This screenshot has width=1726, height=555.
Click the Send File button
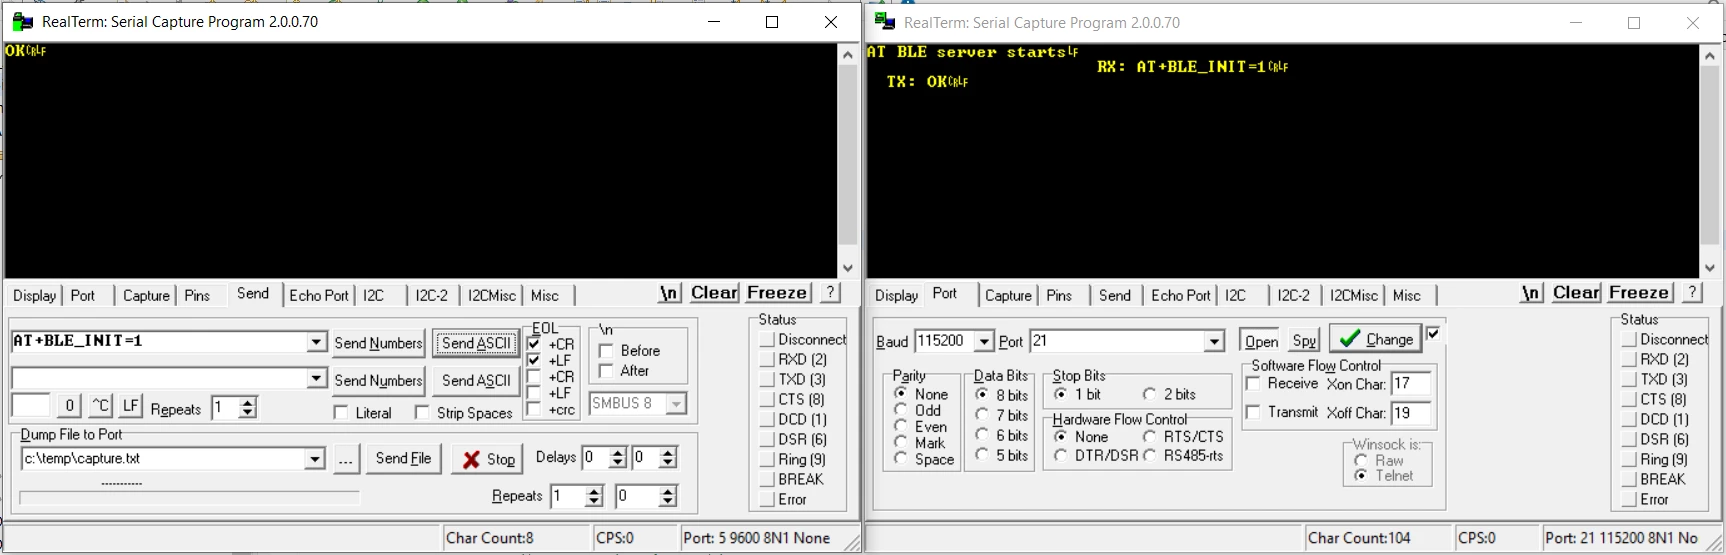click(x=403, y=459)
